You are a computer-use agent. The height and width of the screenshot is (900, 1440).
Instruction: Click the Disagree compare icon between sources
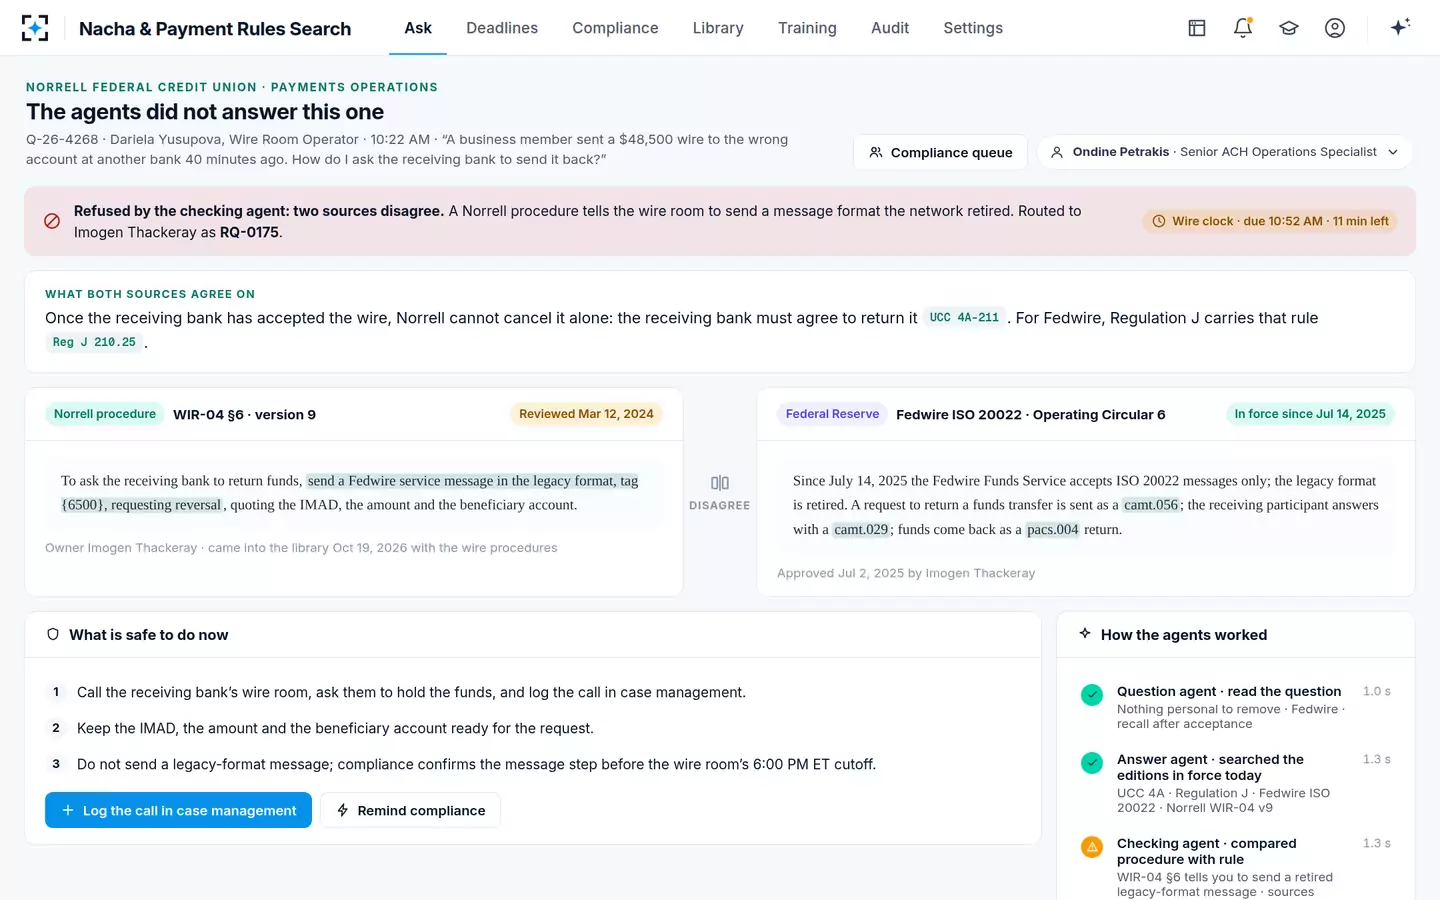[x=720, y=483]
